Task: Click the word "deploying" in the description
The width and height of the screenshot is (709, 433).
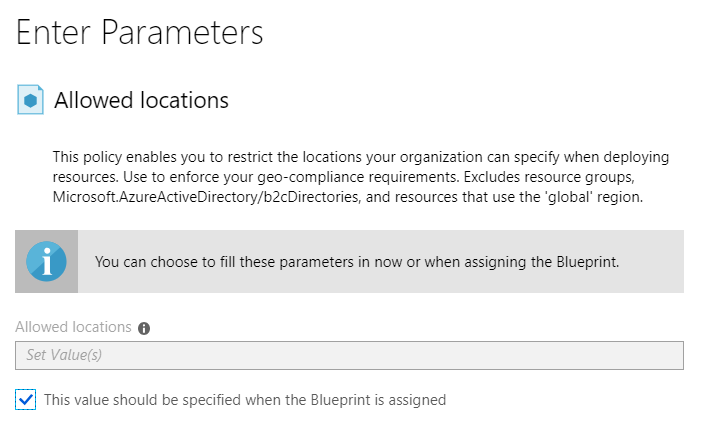Action: [x=635, y=158]
